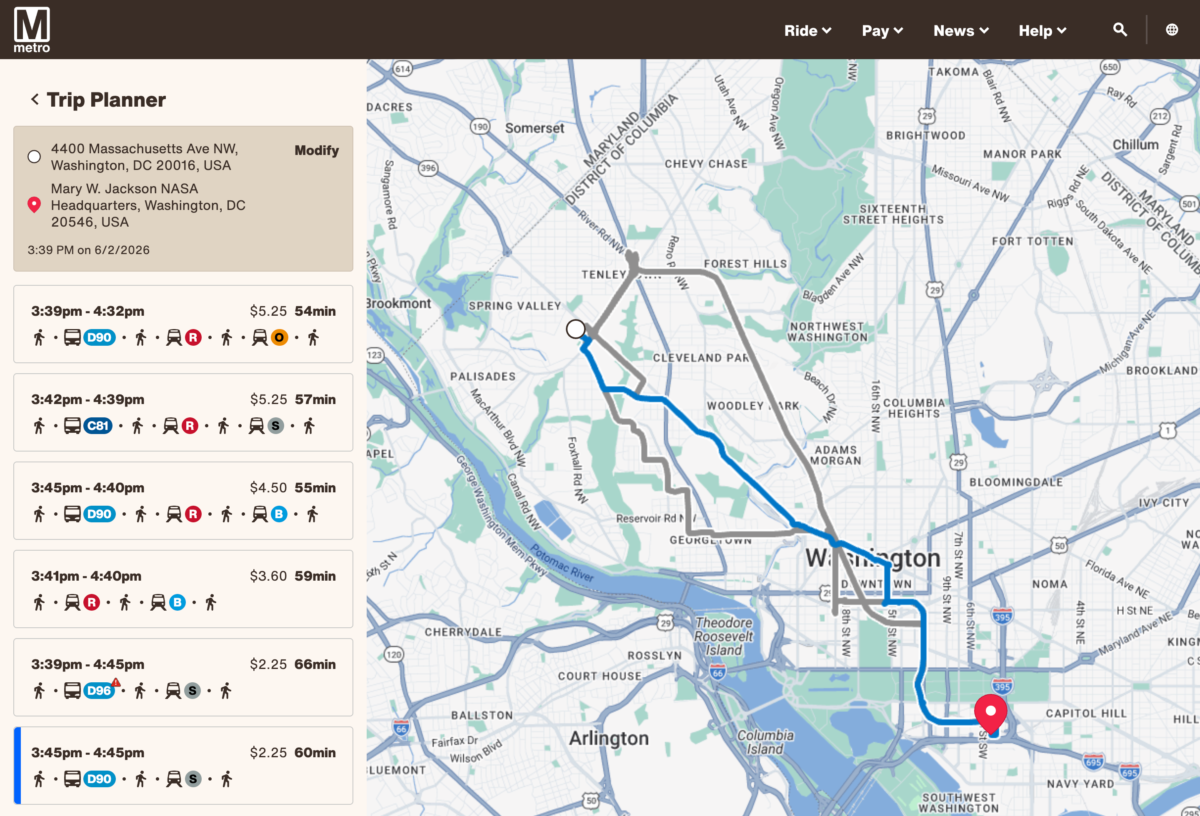Viewport: 1200px width, 816px height.
Task: Click the origin address 4400 Massachusetts Ave NW
Action: (x=144, y=156)
